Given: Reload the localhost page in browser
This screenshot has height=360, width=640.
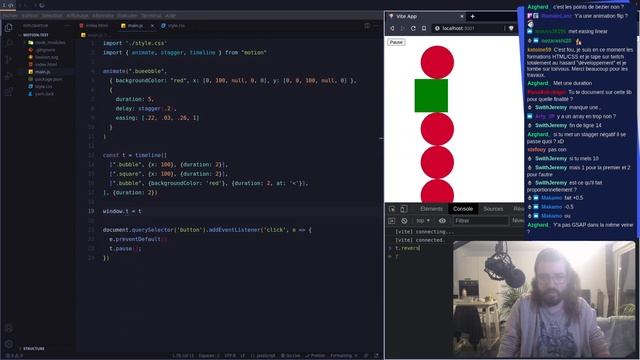Looking at the screenshot, I should click(413, 28).
